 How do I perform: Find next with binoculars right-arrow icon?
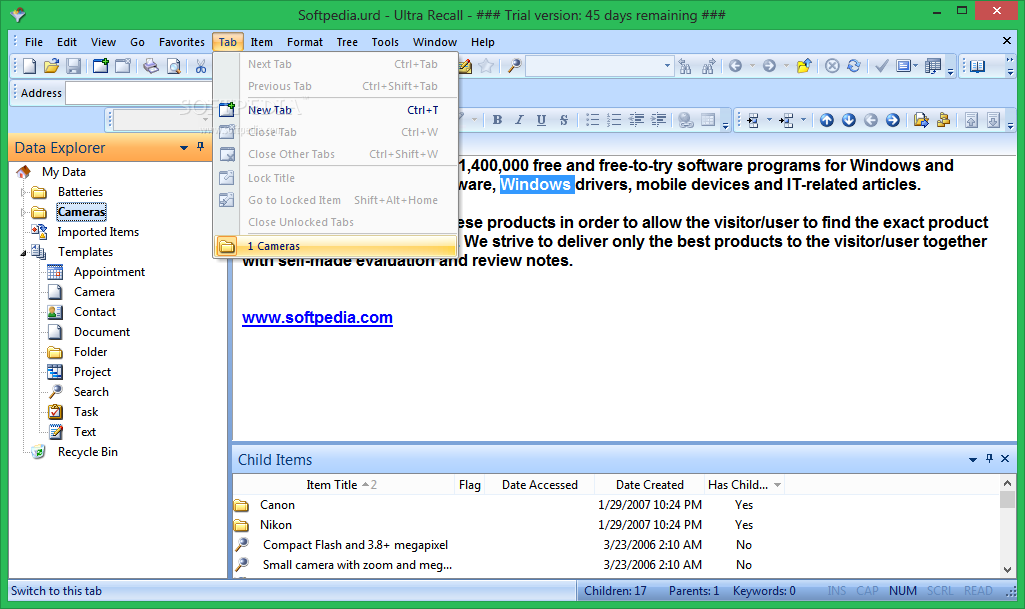tap(708, 65)
